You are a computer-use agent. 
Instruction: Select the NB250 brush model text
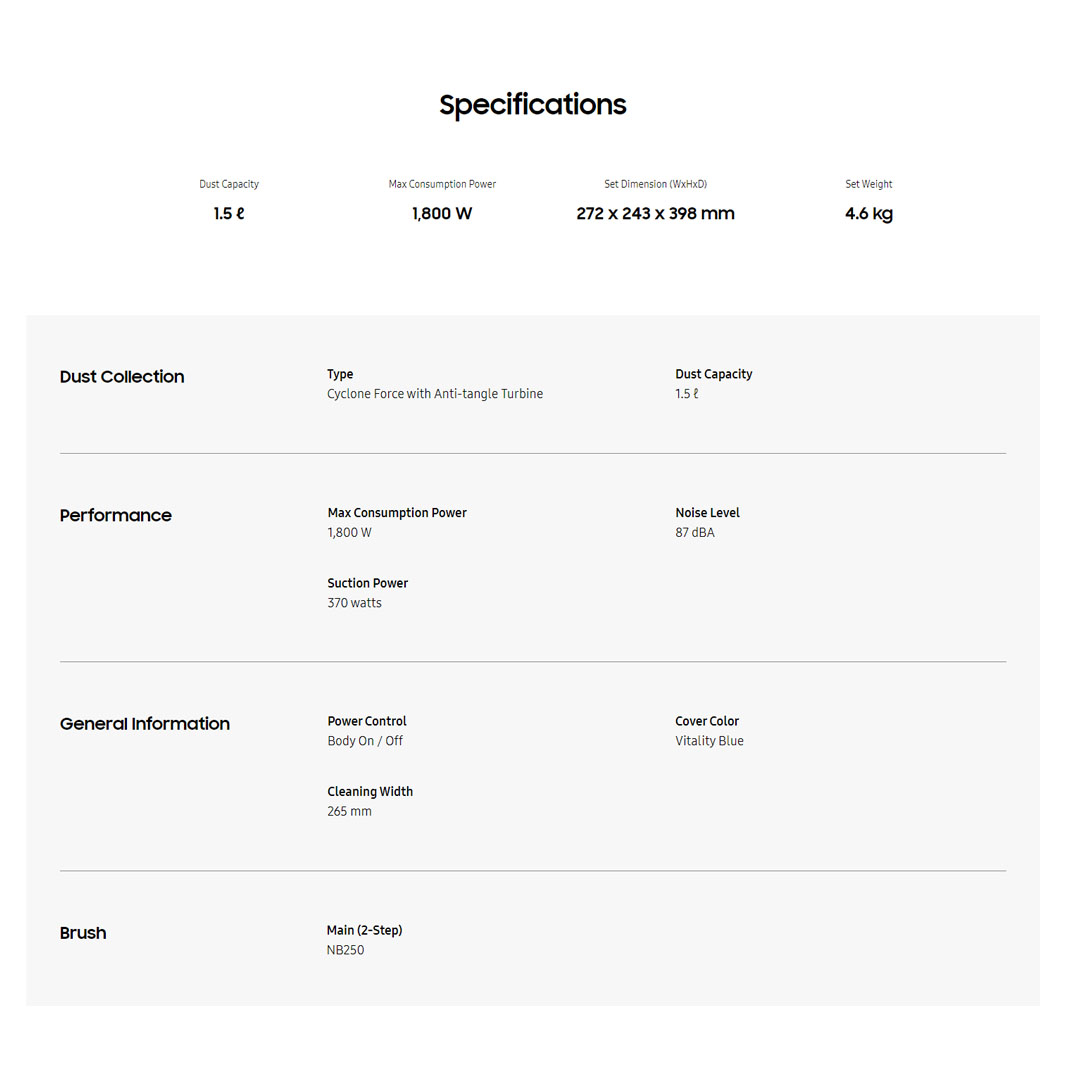(x=345, y=950)
